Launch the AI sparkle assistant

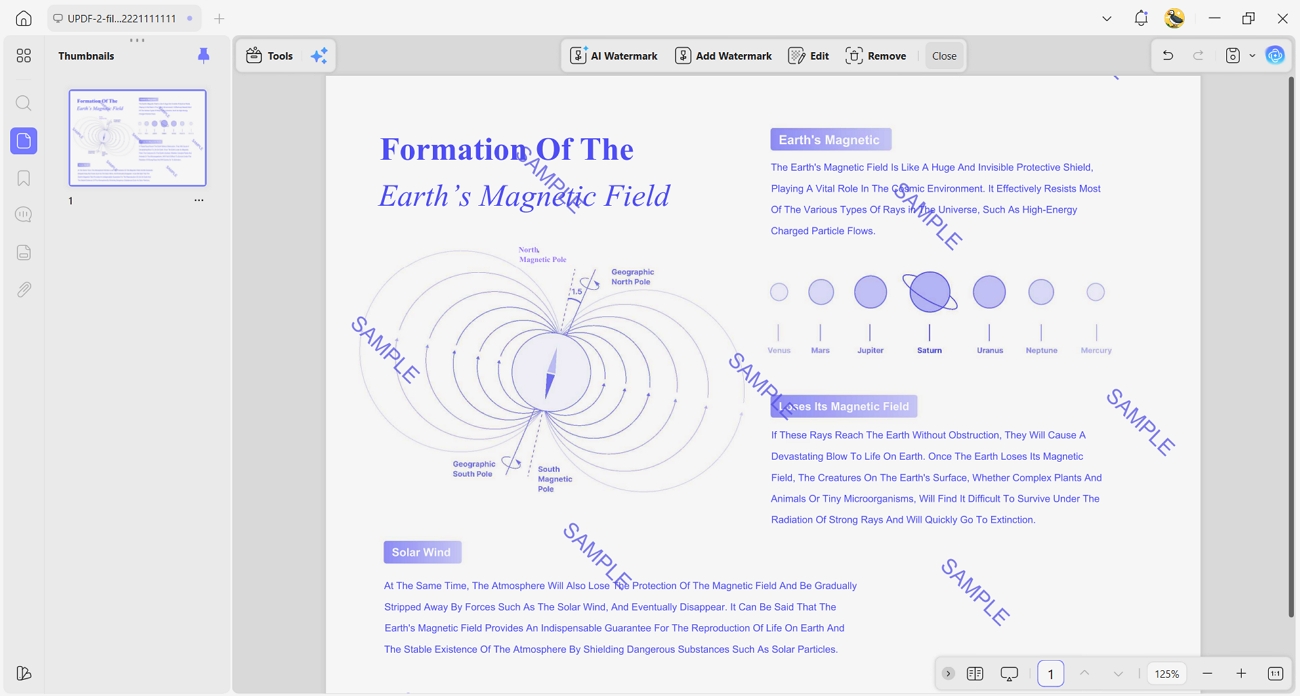[x=319, y=56]
